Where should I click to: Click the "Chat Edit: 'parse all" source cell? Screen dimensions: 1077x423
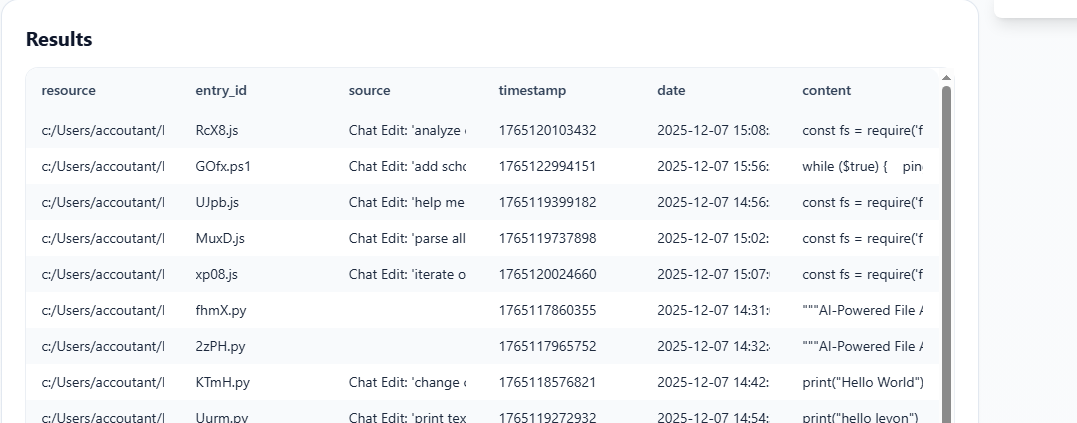click(407, 238)
